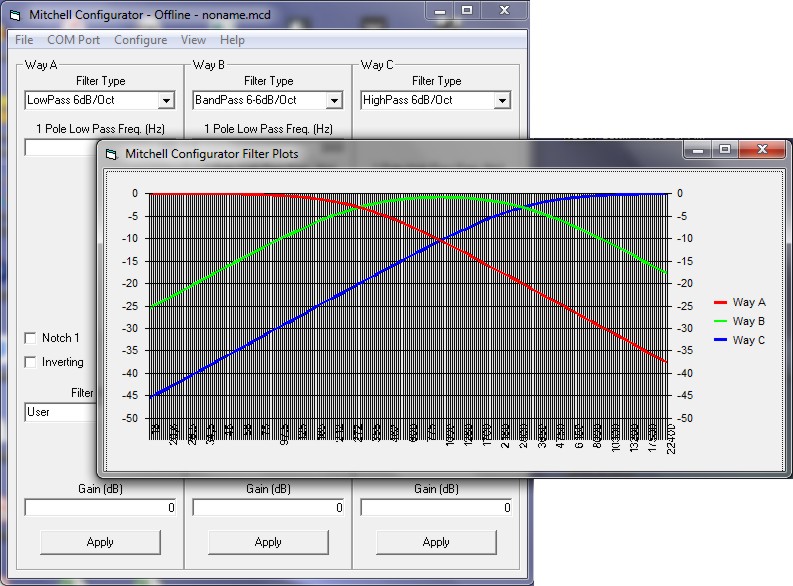793x586 pixels.
Task: Click the Mitchell Configurator main window icon
Action: 16,15
